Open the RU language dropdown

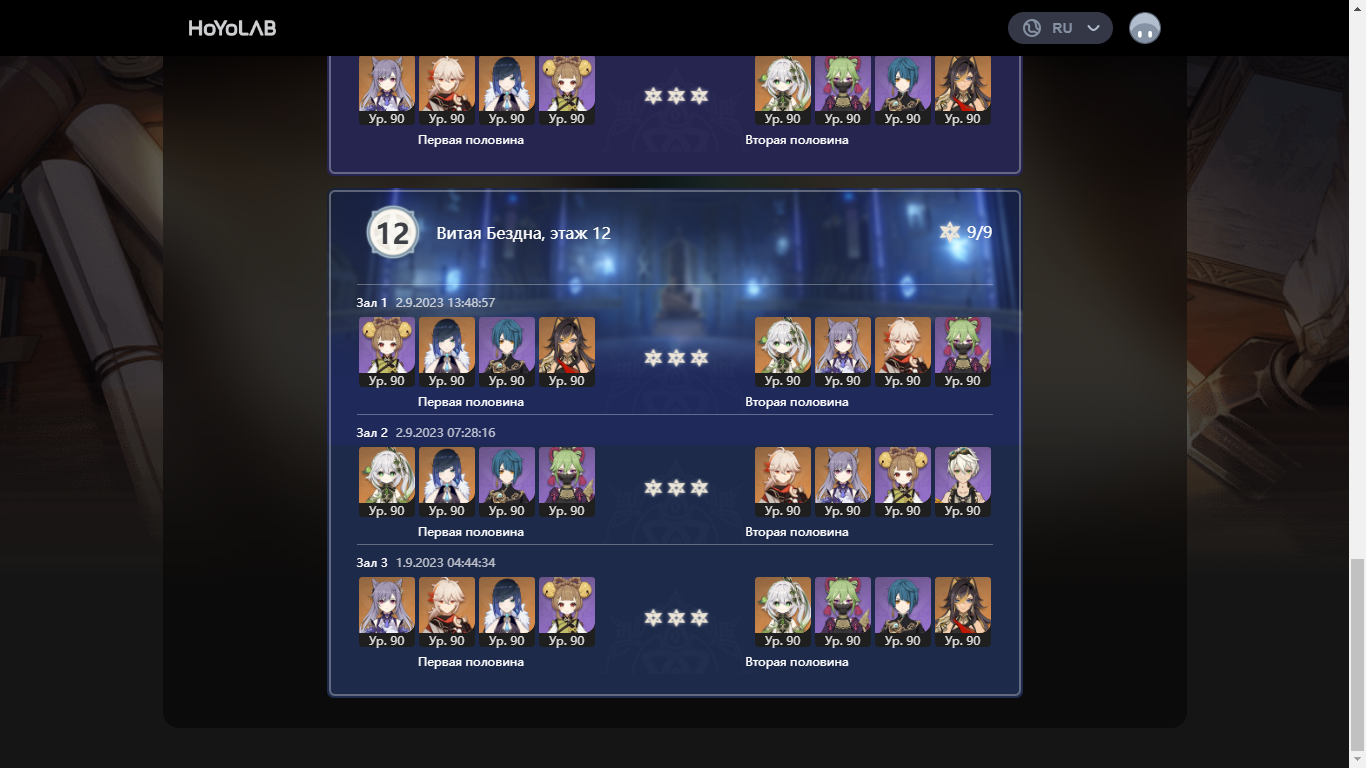click(1060, 28)
